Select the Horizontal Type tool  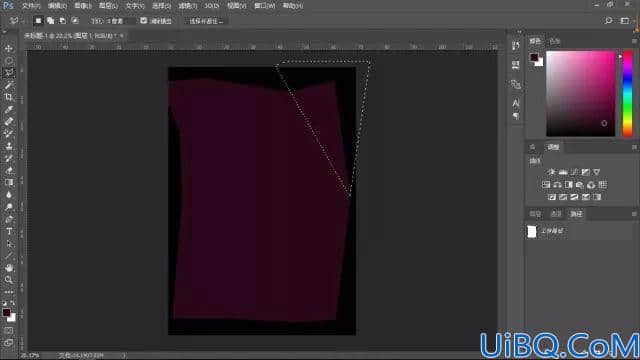click(9, 231)
